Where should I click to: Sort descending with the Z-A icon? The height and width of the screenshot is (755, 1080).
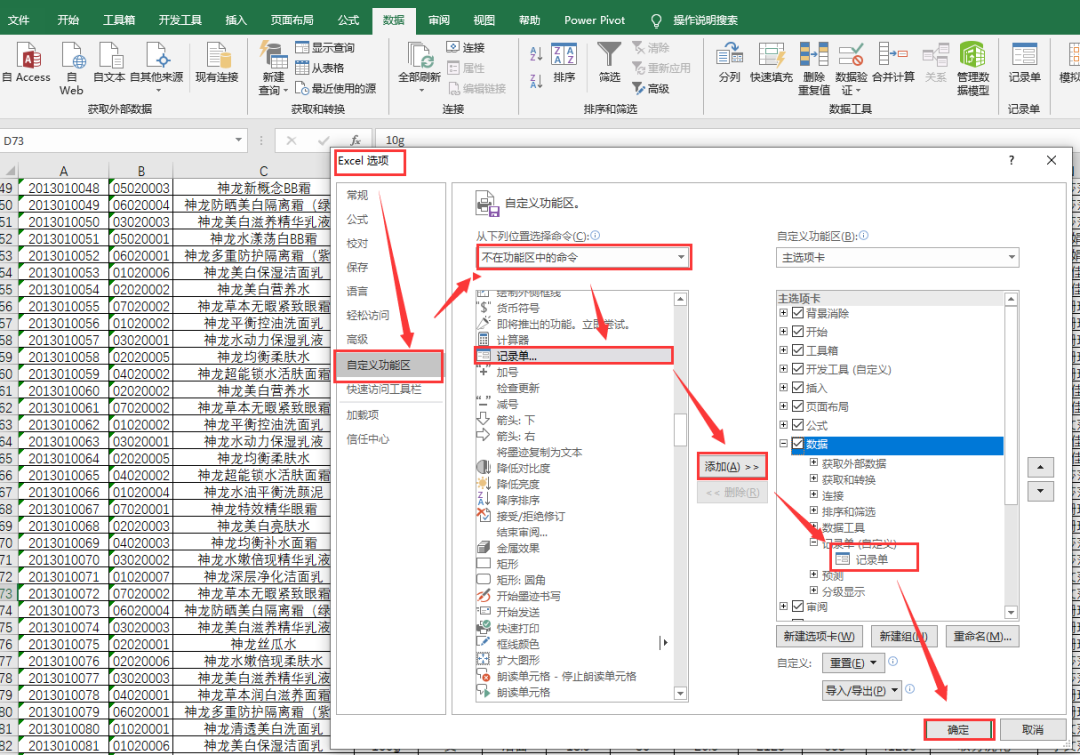point(536,81)
